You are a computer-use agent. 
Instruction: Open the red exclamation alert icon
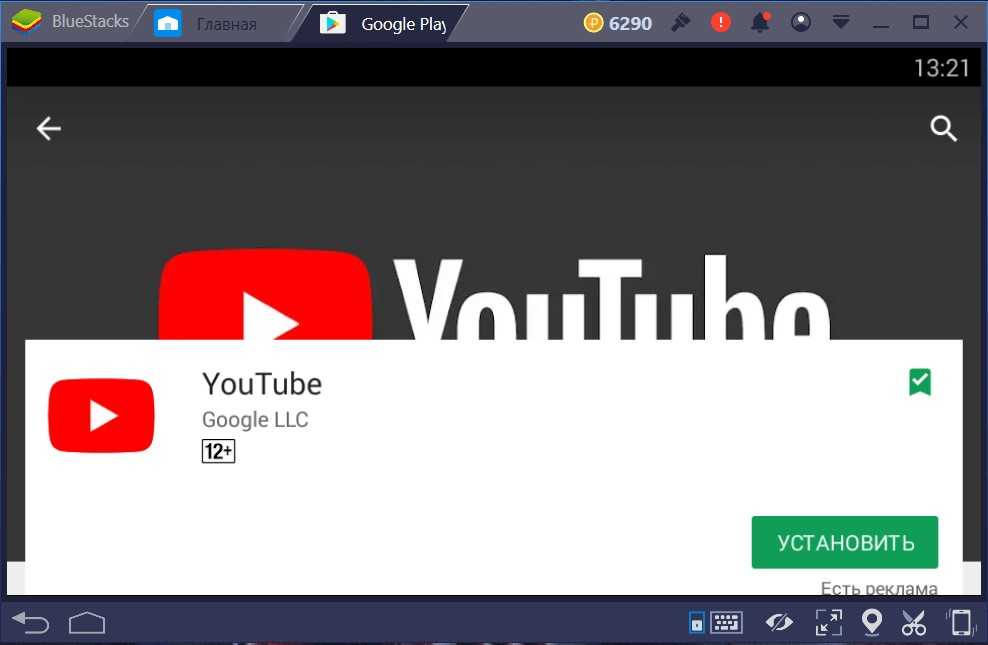coord(720,23)
